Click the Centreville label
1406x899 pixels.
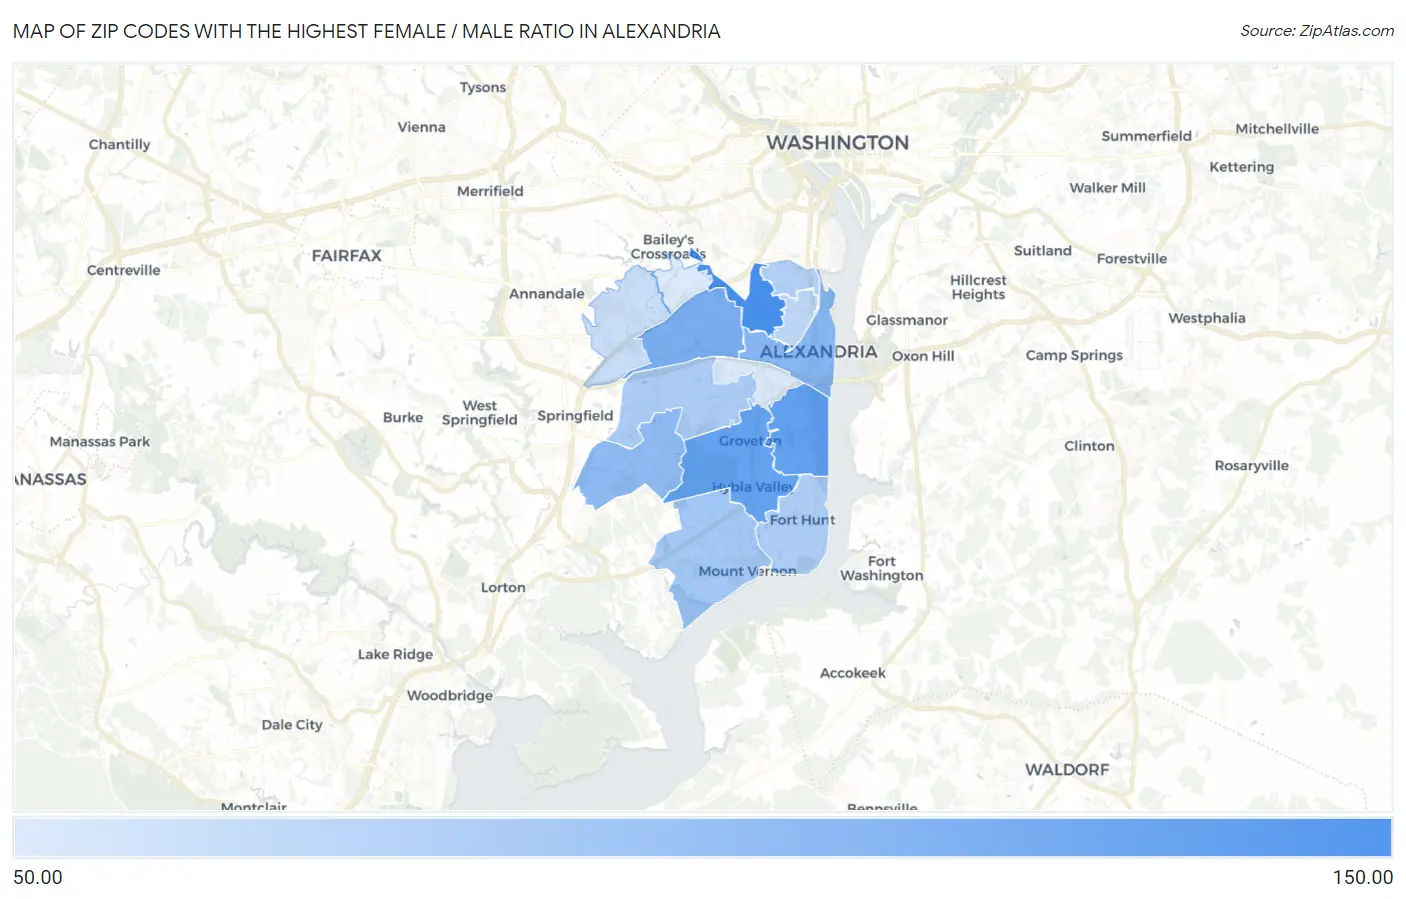tap(123, 270)
